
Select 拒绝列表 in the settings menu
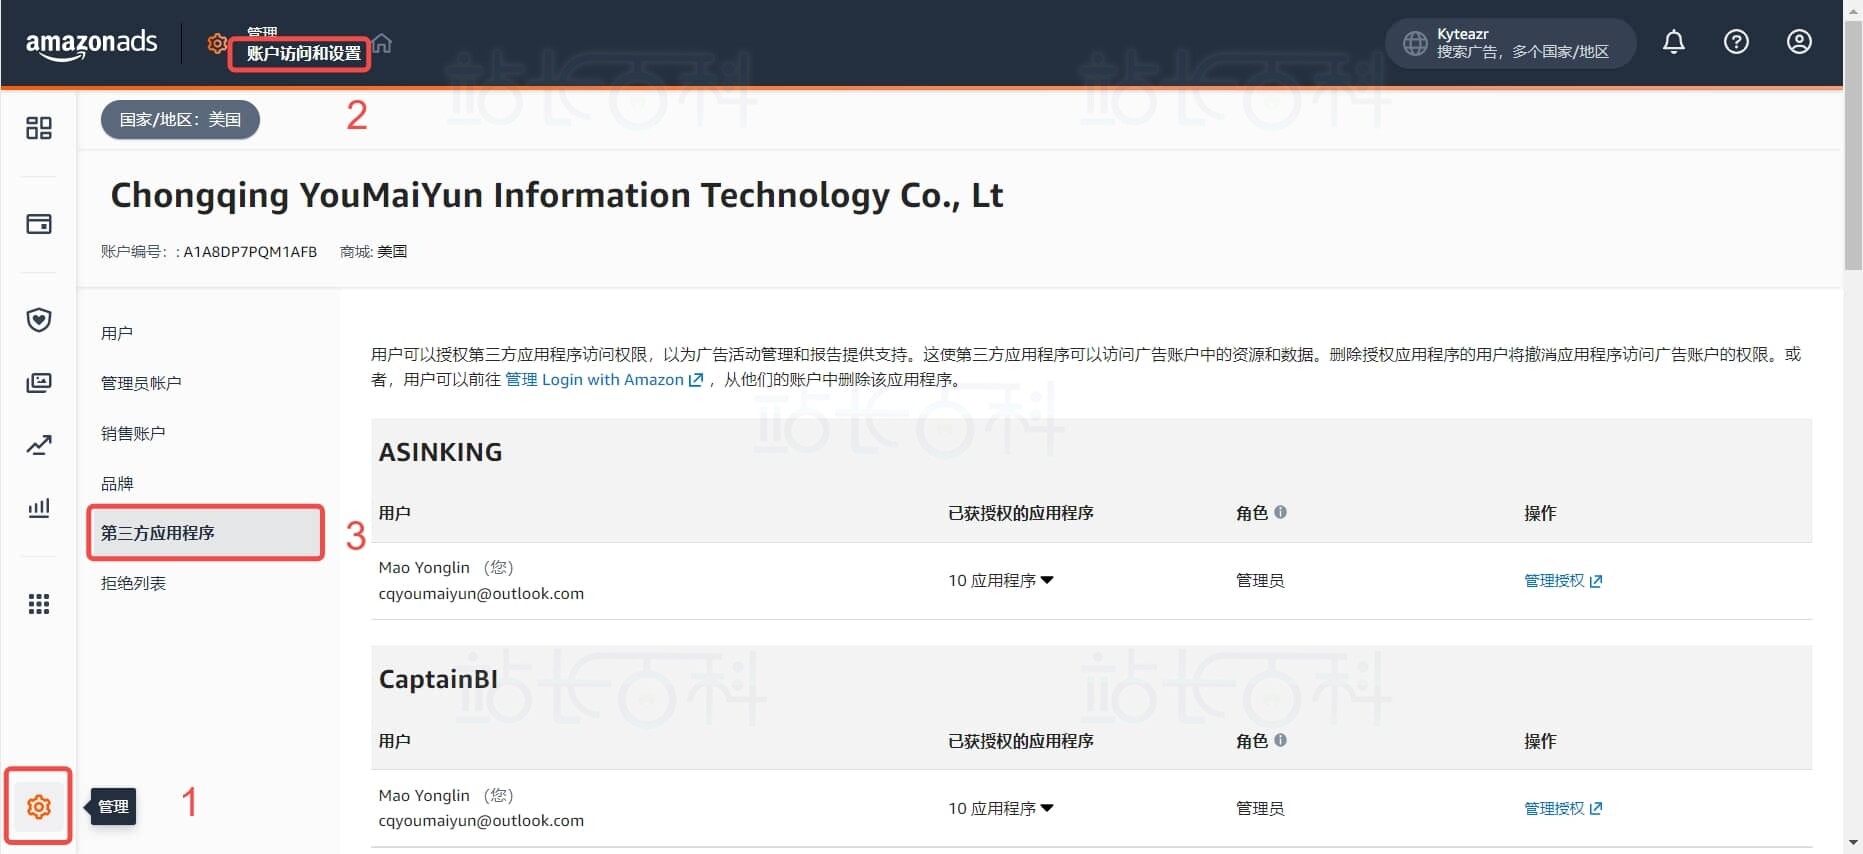click(x=133, y=583)
